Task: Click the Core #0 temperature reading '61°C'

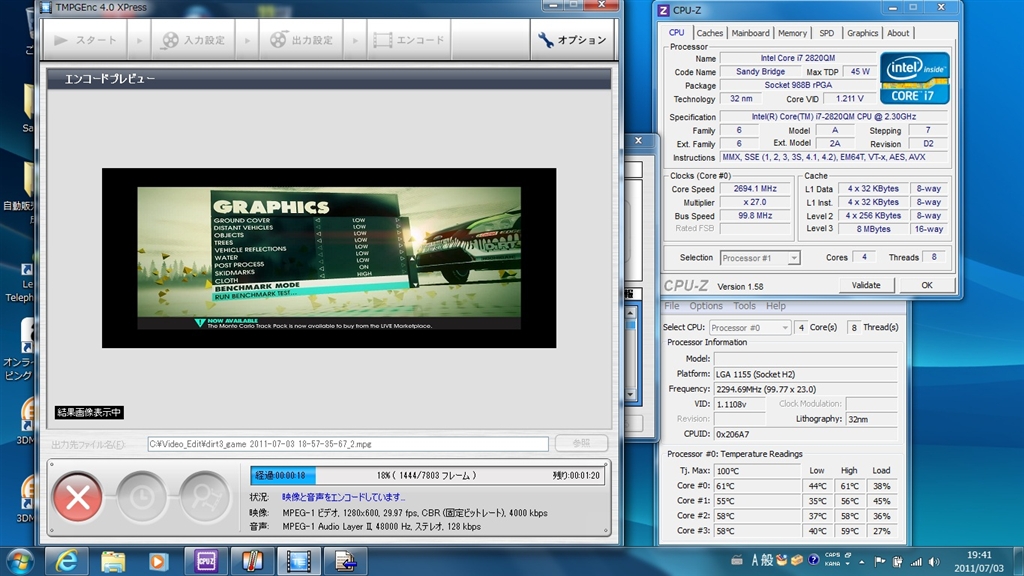Action: [758, 486]
